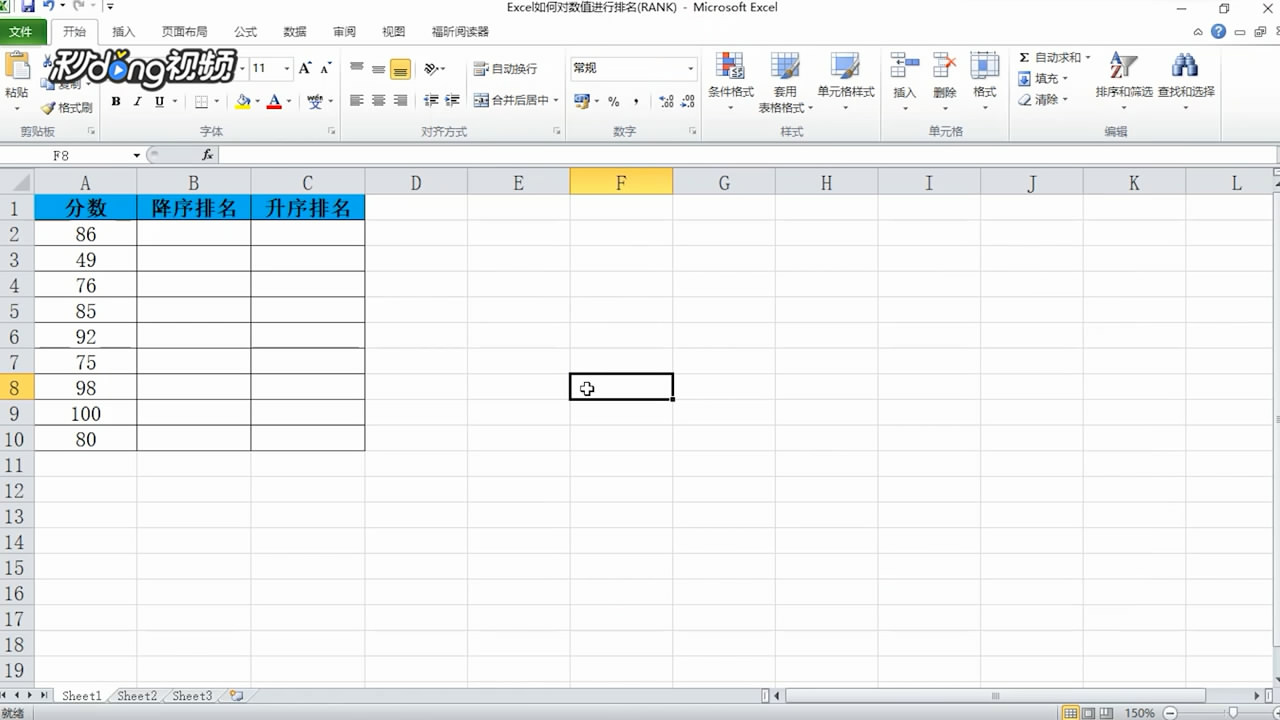The width and height of the screenshot is (1280, 720).
Task: Click the Delete cells (删除) icon
Action: [944, 66]
